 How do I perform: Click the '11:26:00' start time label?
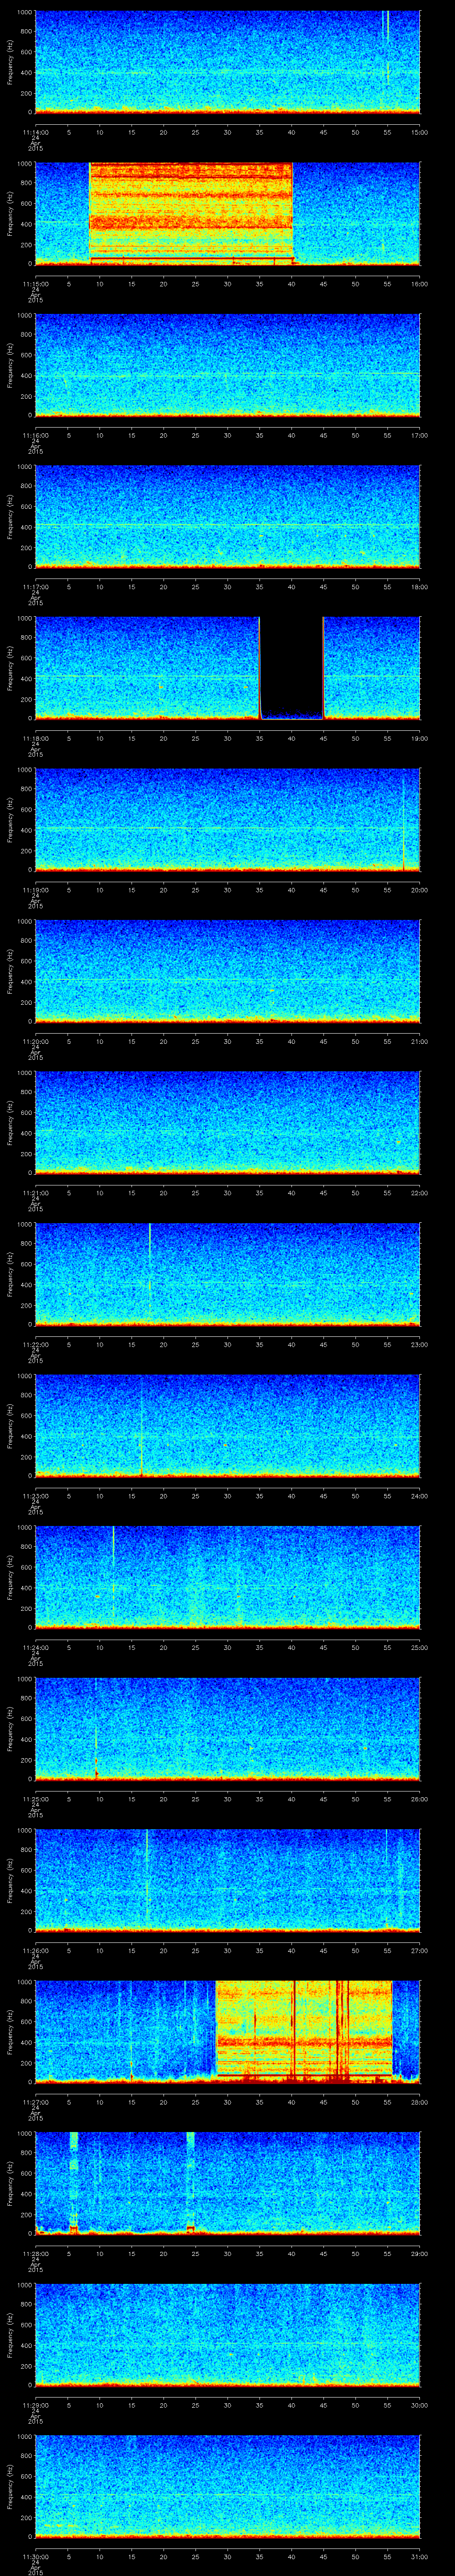(35, 1950)
